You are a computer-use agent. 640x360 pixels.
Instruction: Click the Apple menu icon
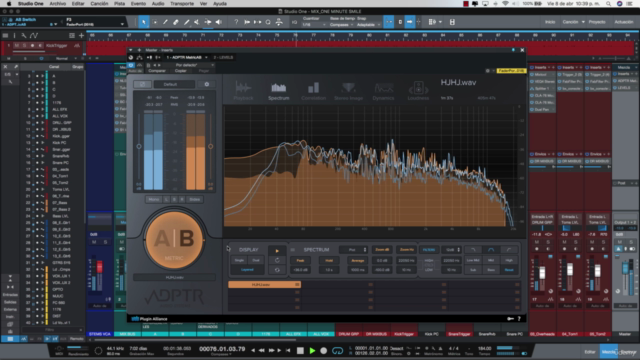pos(9,4)
